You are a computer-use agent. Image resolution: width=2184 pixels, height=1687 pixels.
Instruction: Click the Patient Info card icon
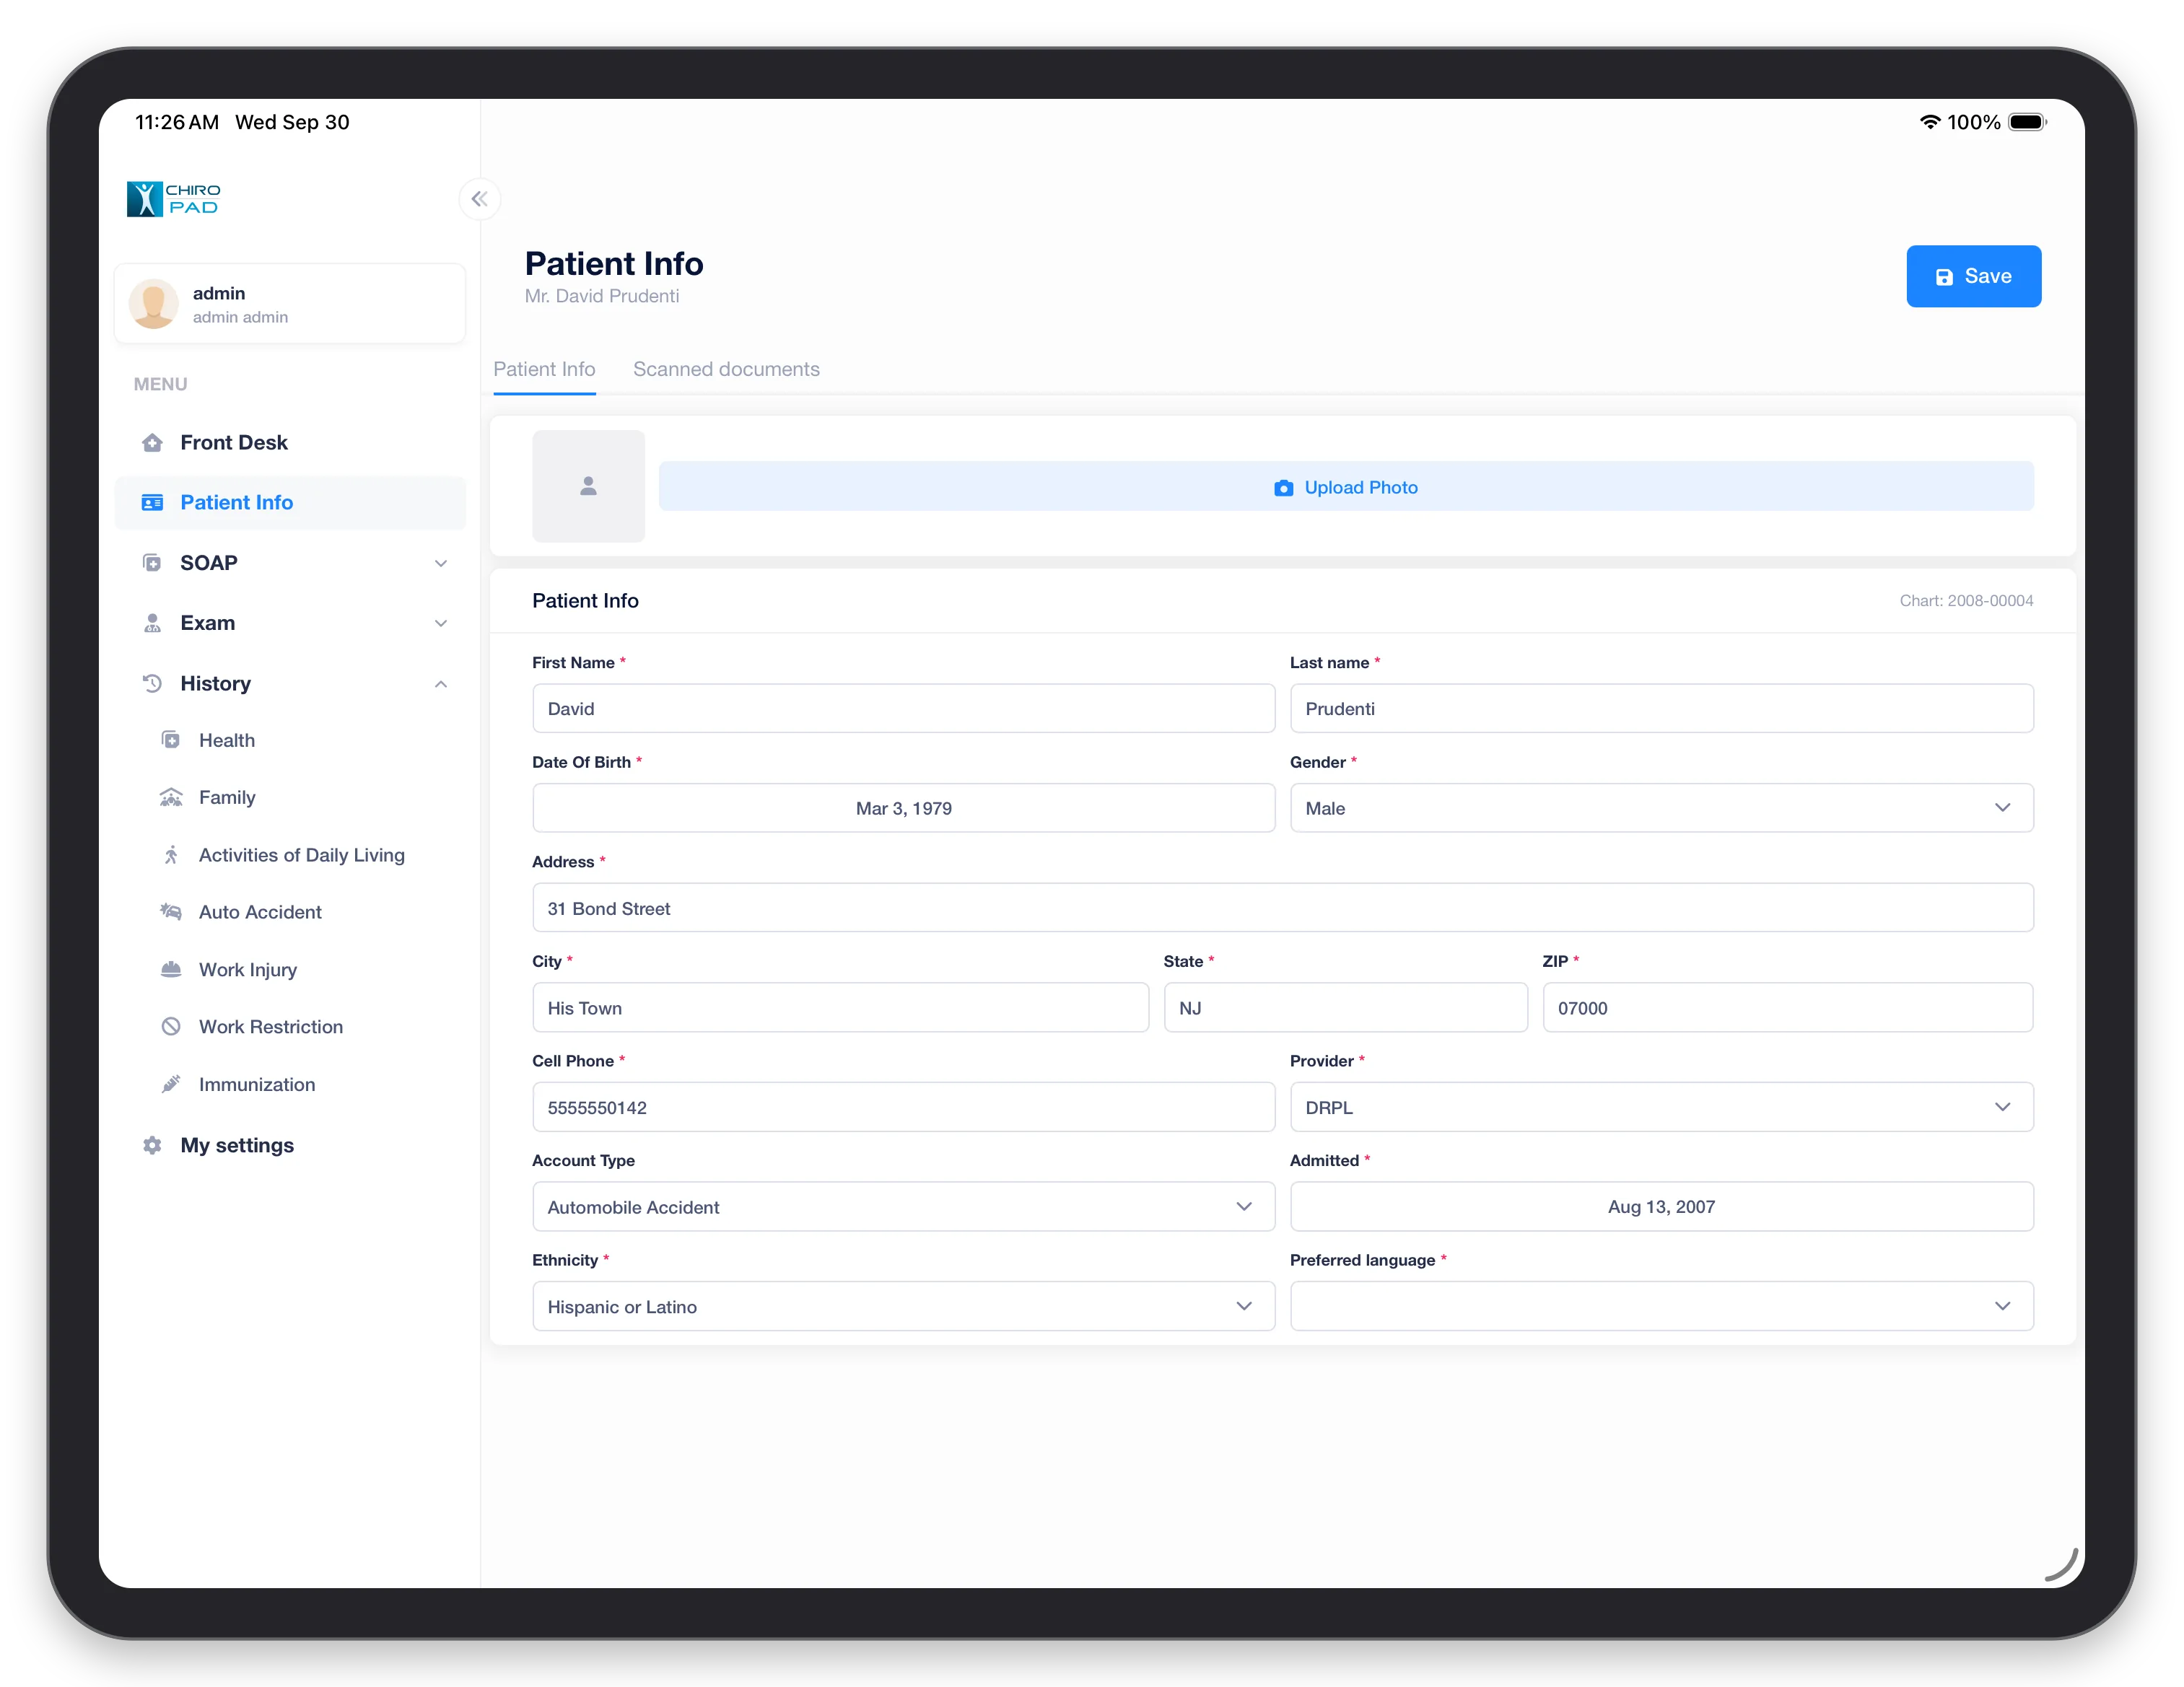(152, 503)
